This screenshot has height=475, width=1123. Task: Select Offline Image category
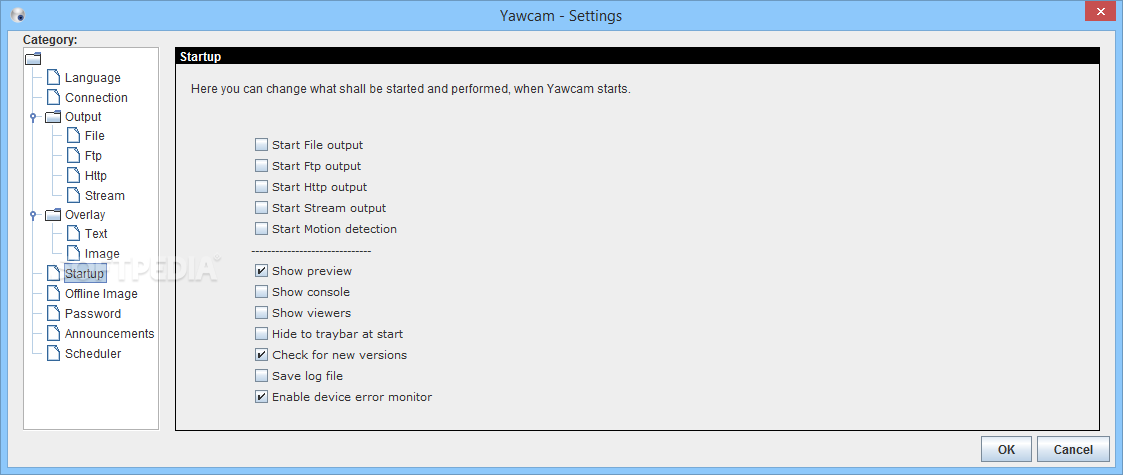pos(101,294)
